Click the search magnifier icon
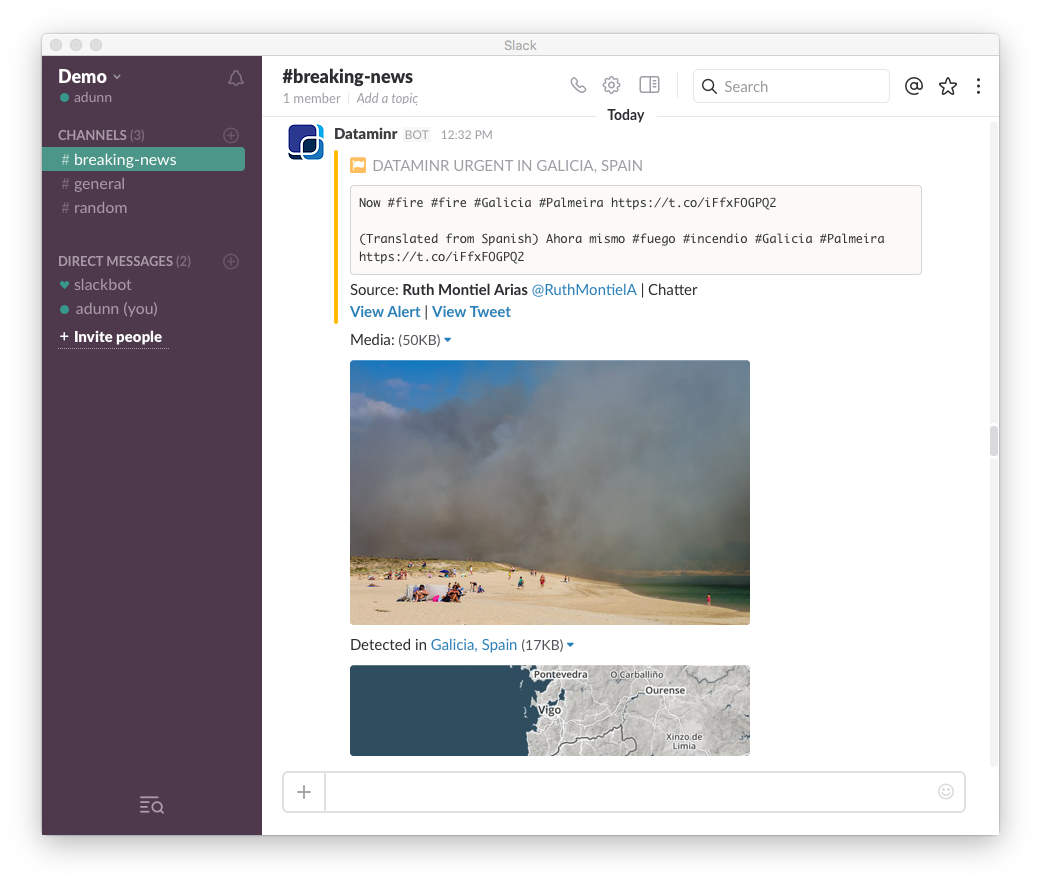 [709, 87]
